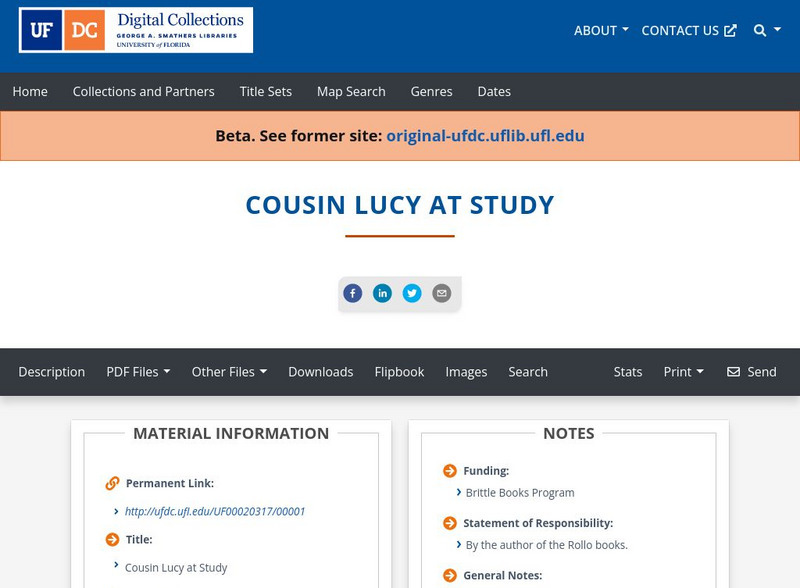
Task: Expand the About dropdown menu
Action: (601, 31)
